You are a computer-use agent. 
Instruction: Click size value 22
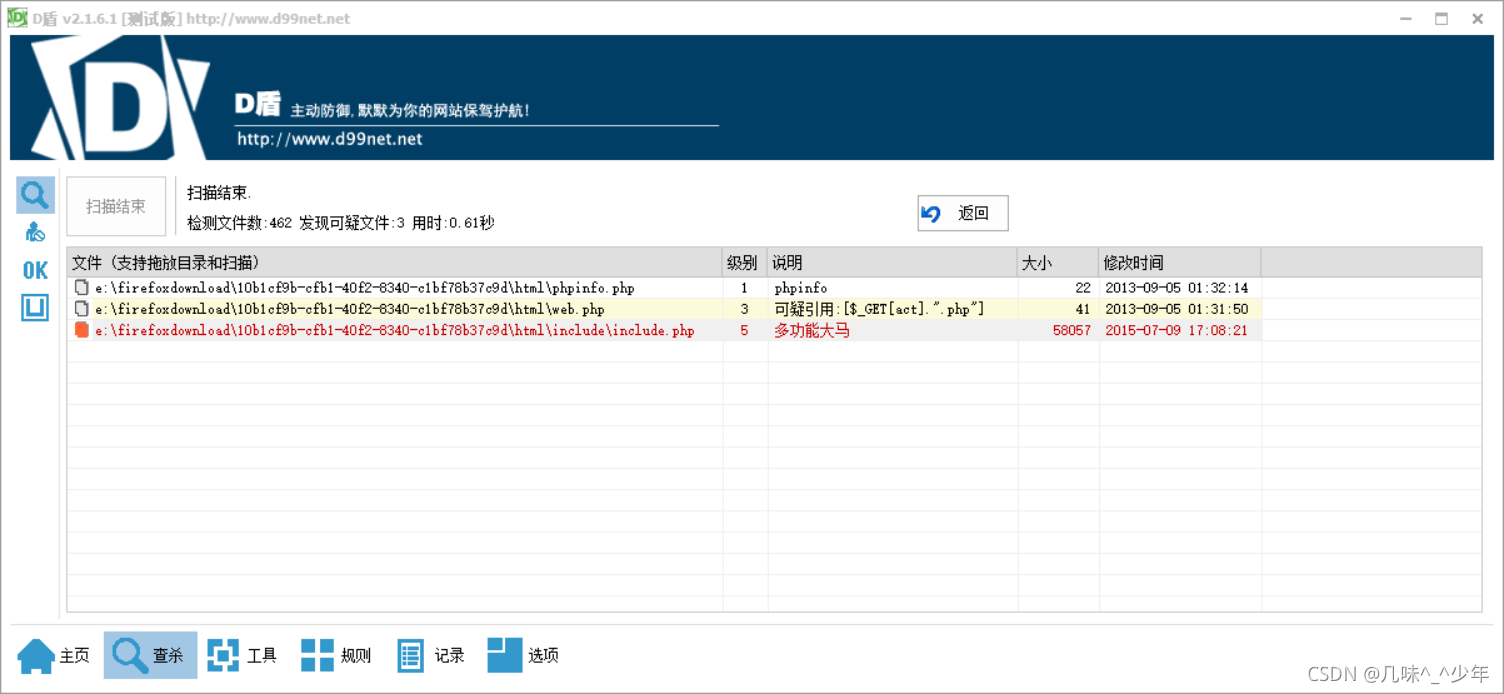(1083, 288)
